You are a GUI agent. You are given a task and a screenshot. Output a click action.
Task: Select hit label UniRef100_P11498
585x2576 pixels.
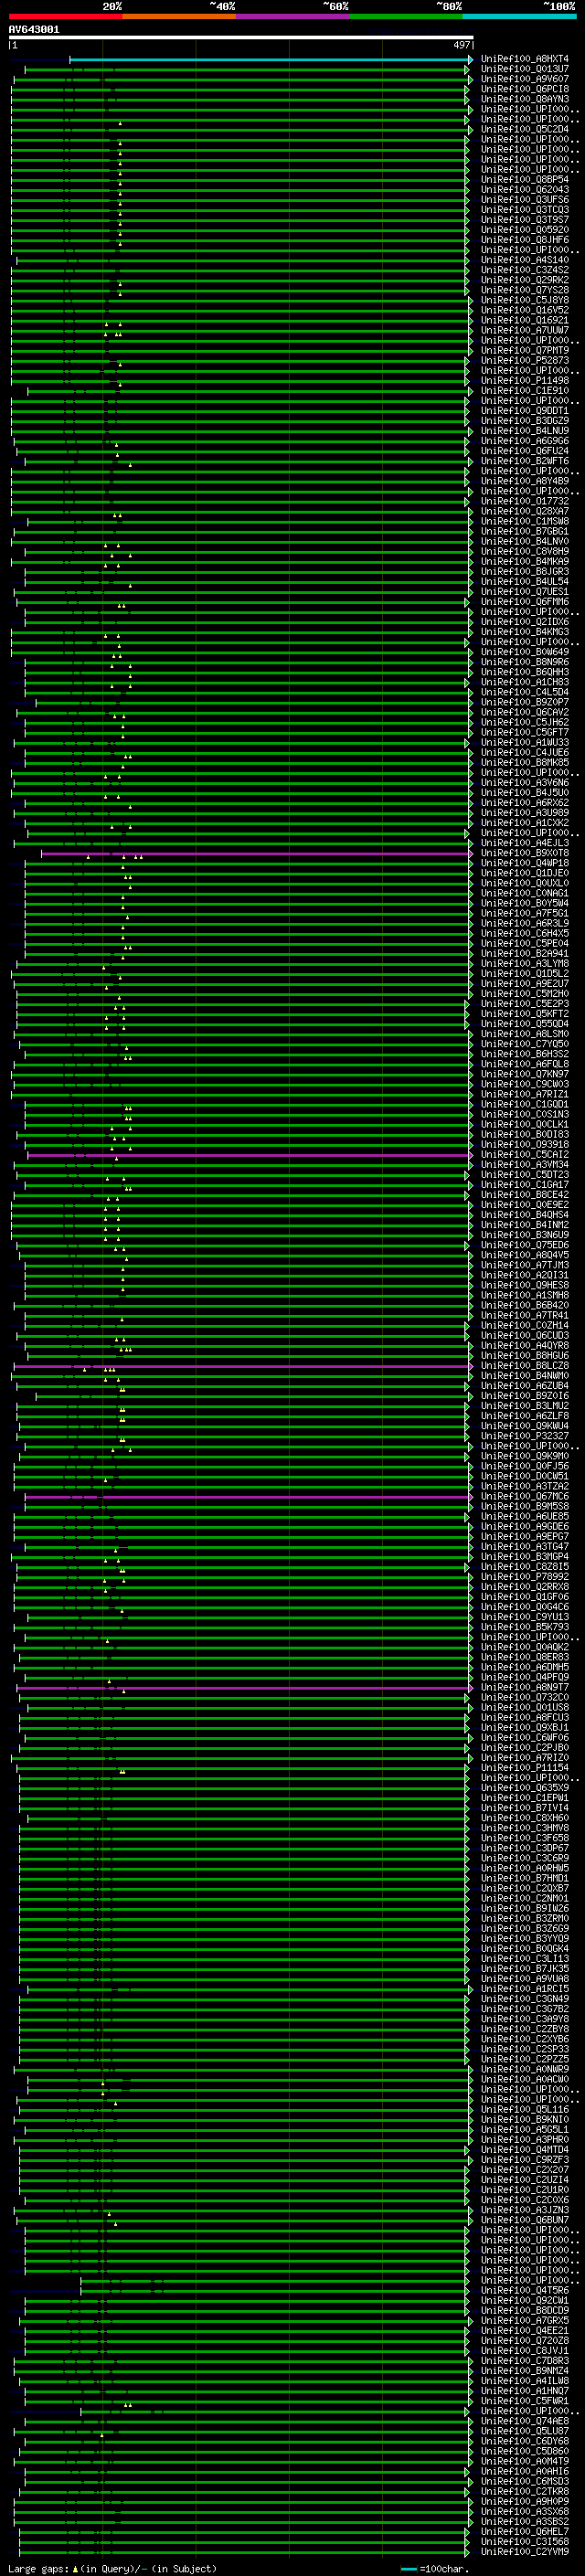click(x=525, y=380)
